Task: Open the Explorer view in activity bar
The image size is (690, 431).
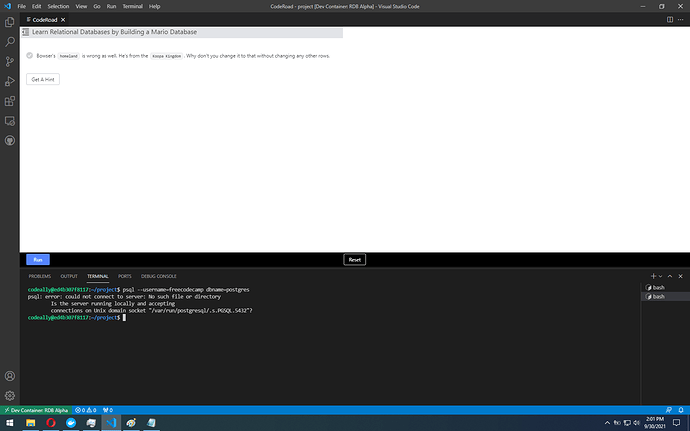Action: point(10,22)
